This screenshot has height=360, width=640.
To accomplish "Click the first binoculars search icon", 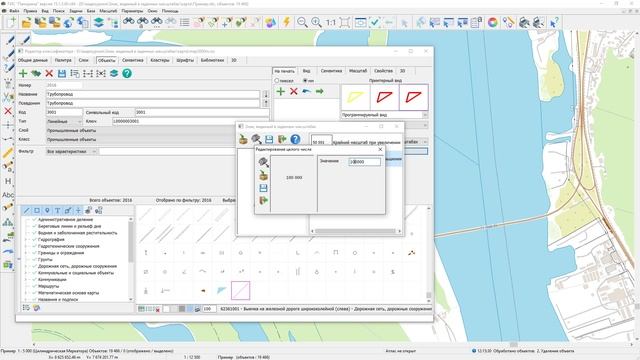I will click(129, 22).
